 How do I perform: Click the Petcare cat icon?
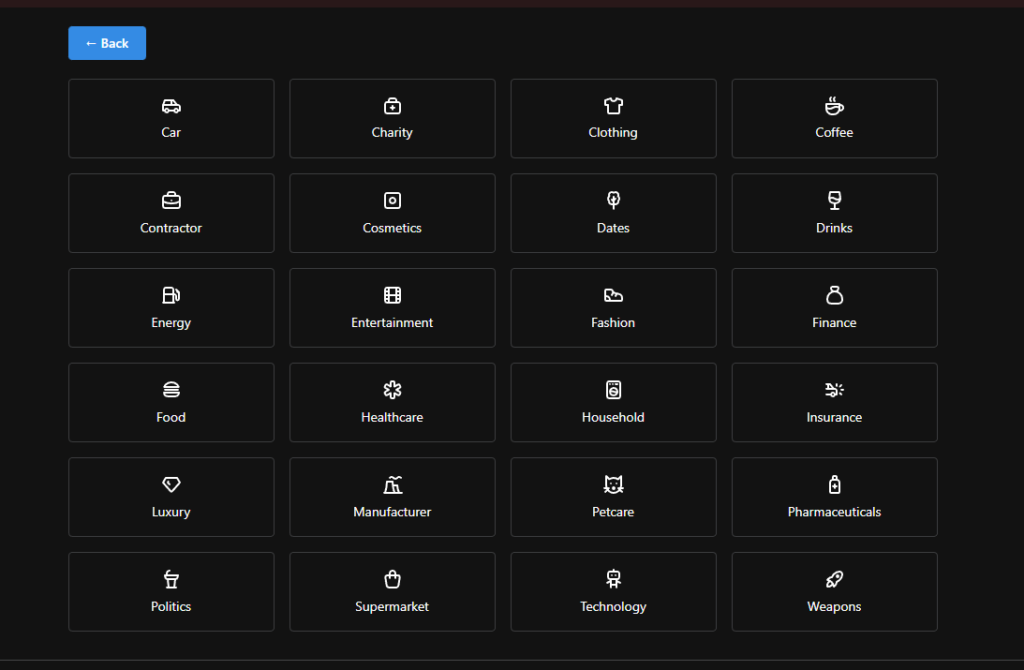tap(613, 485)
